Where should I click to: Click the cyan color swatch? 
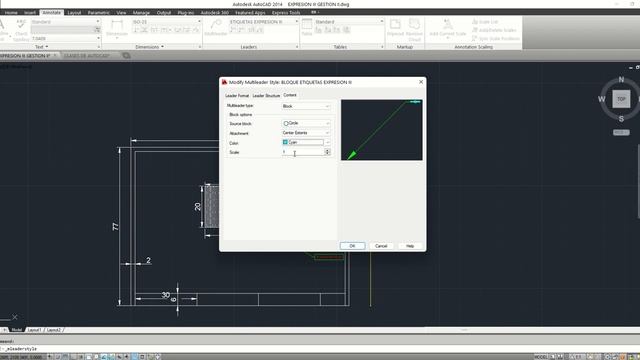(285, 142)
